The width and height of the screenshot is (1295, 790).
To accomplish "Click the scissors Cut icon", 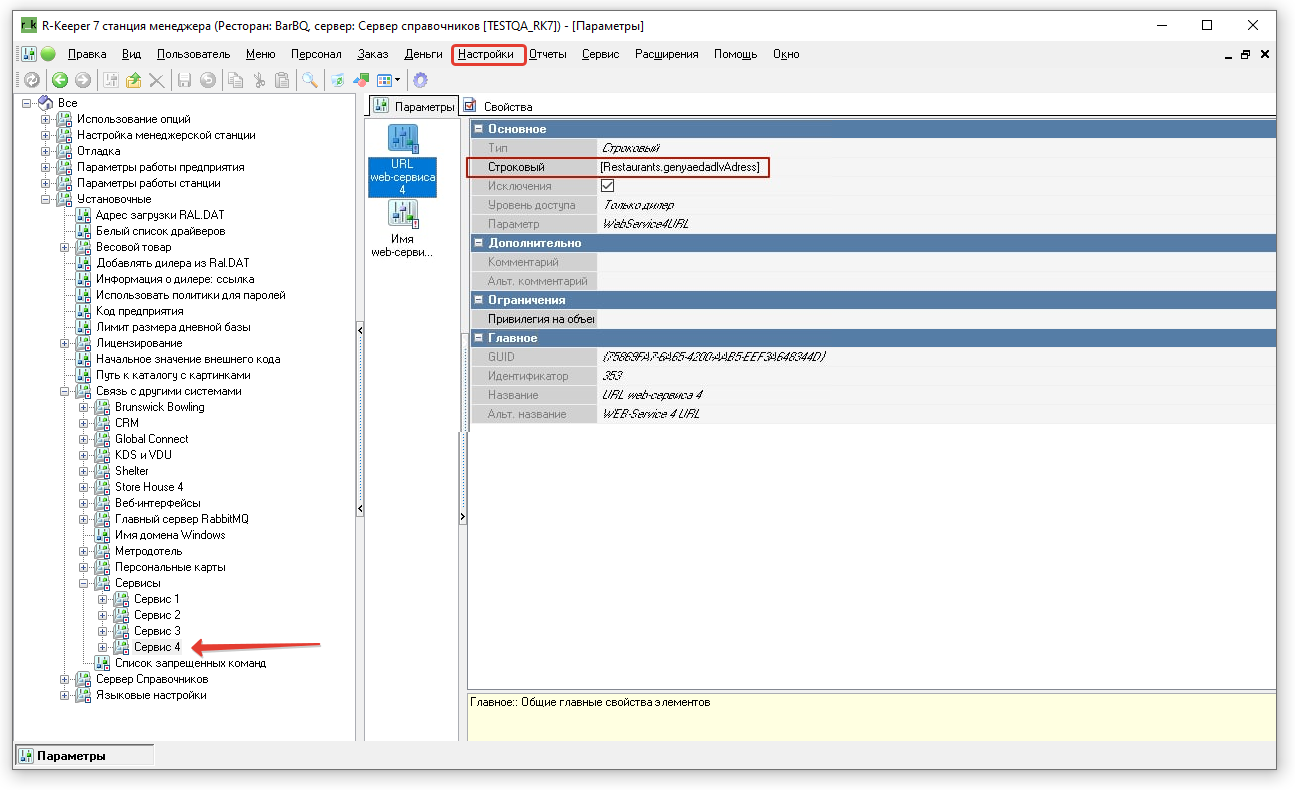I will (259, 80).
